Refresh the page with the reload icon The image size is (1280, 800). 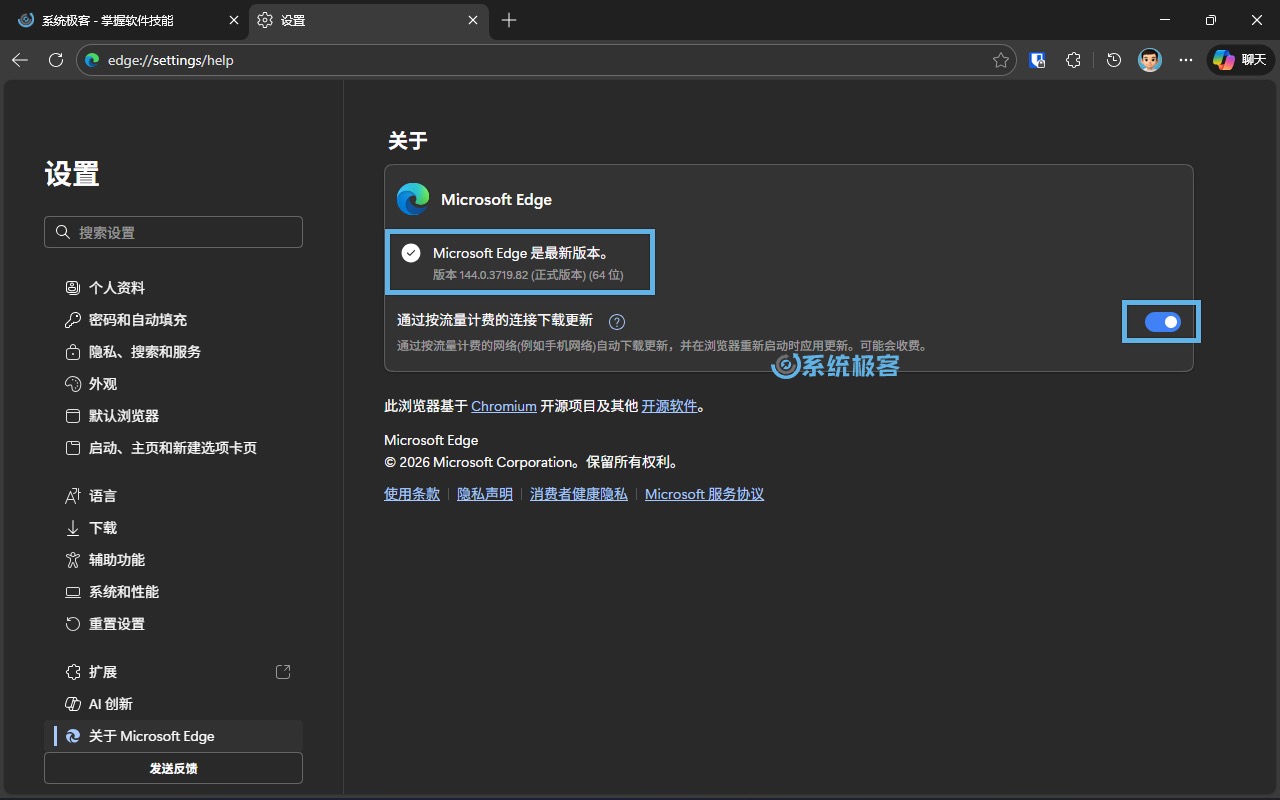tap(56, 60)
